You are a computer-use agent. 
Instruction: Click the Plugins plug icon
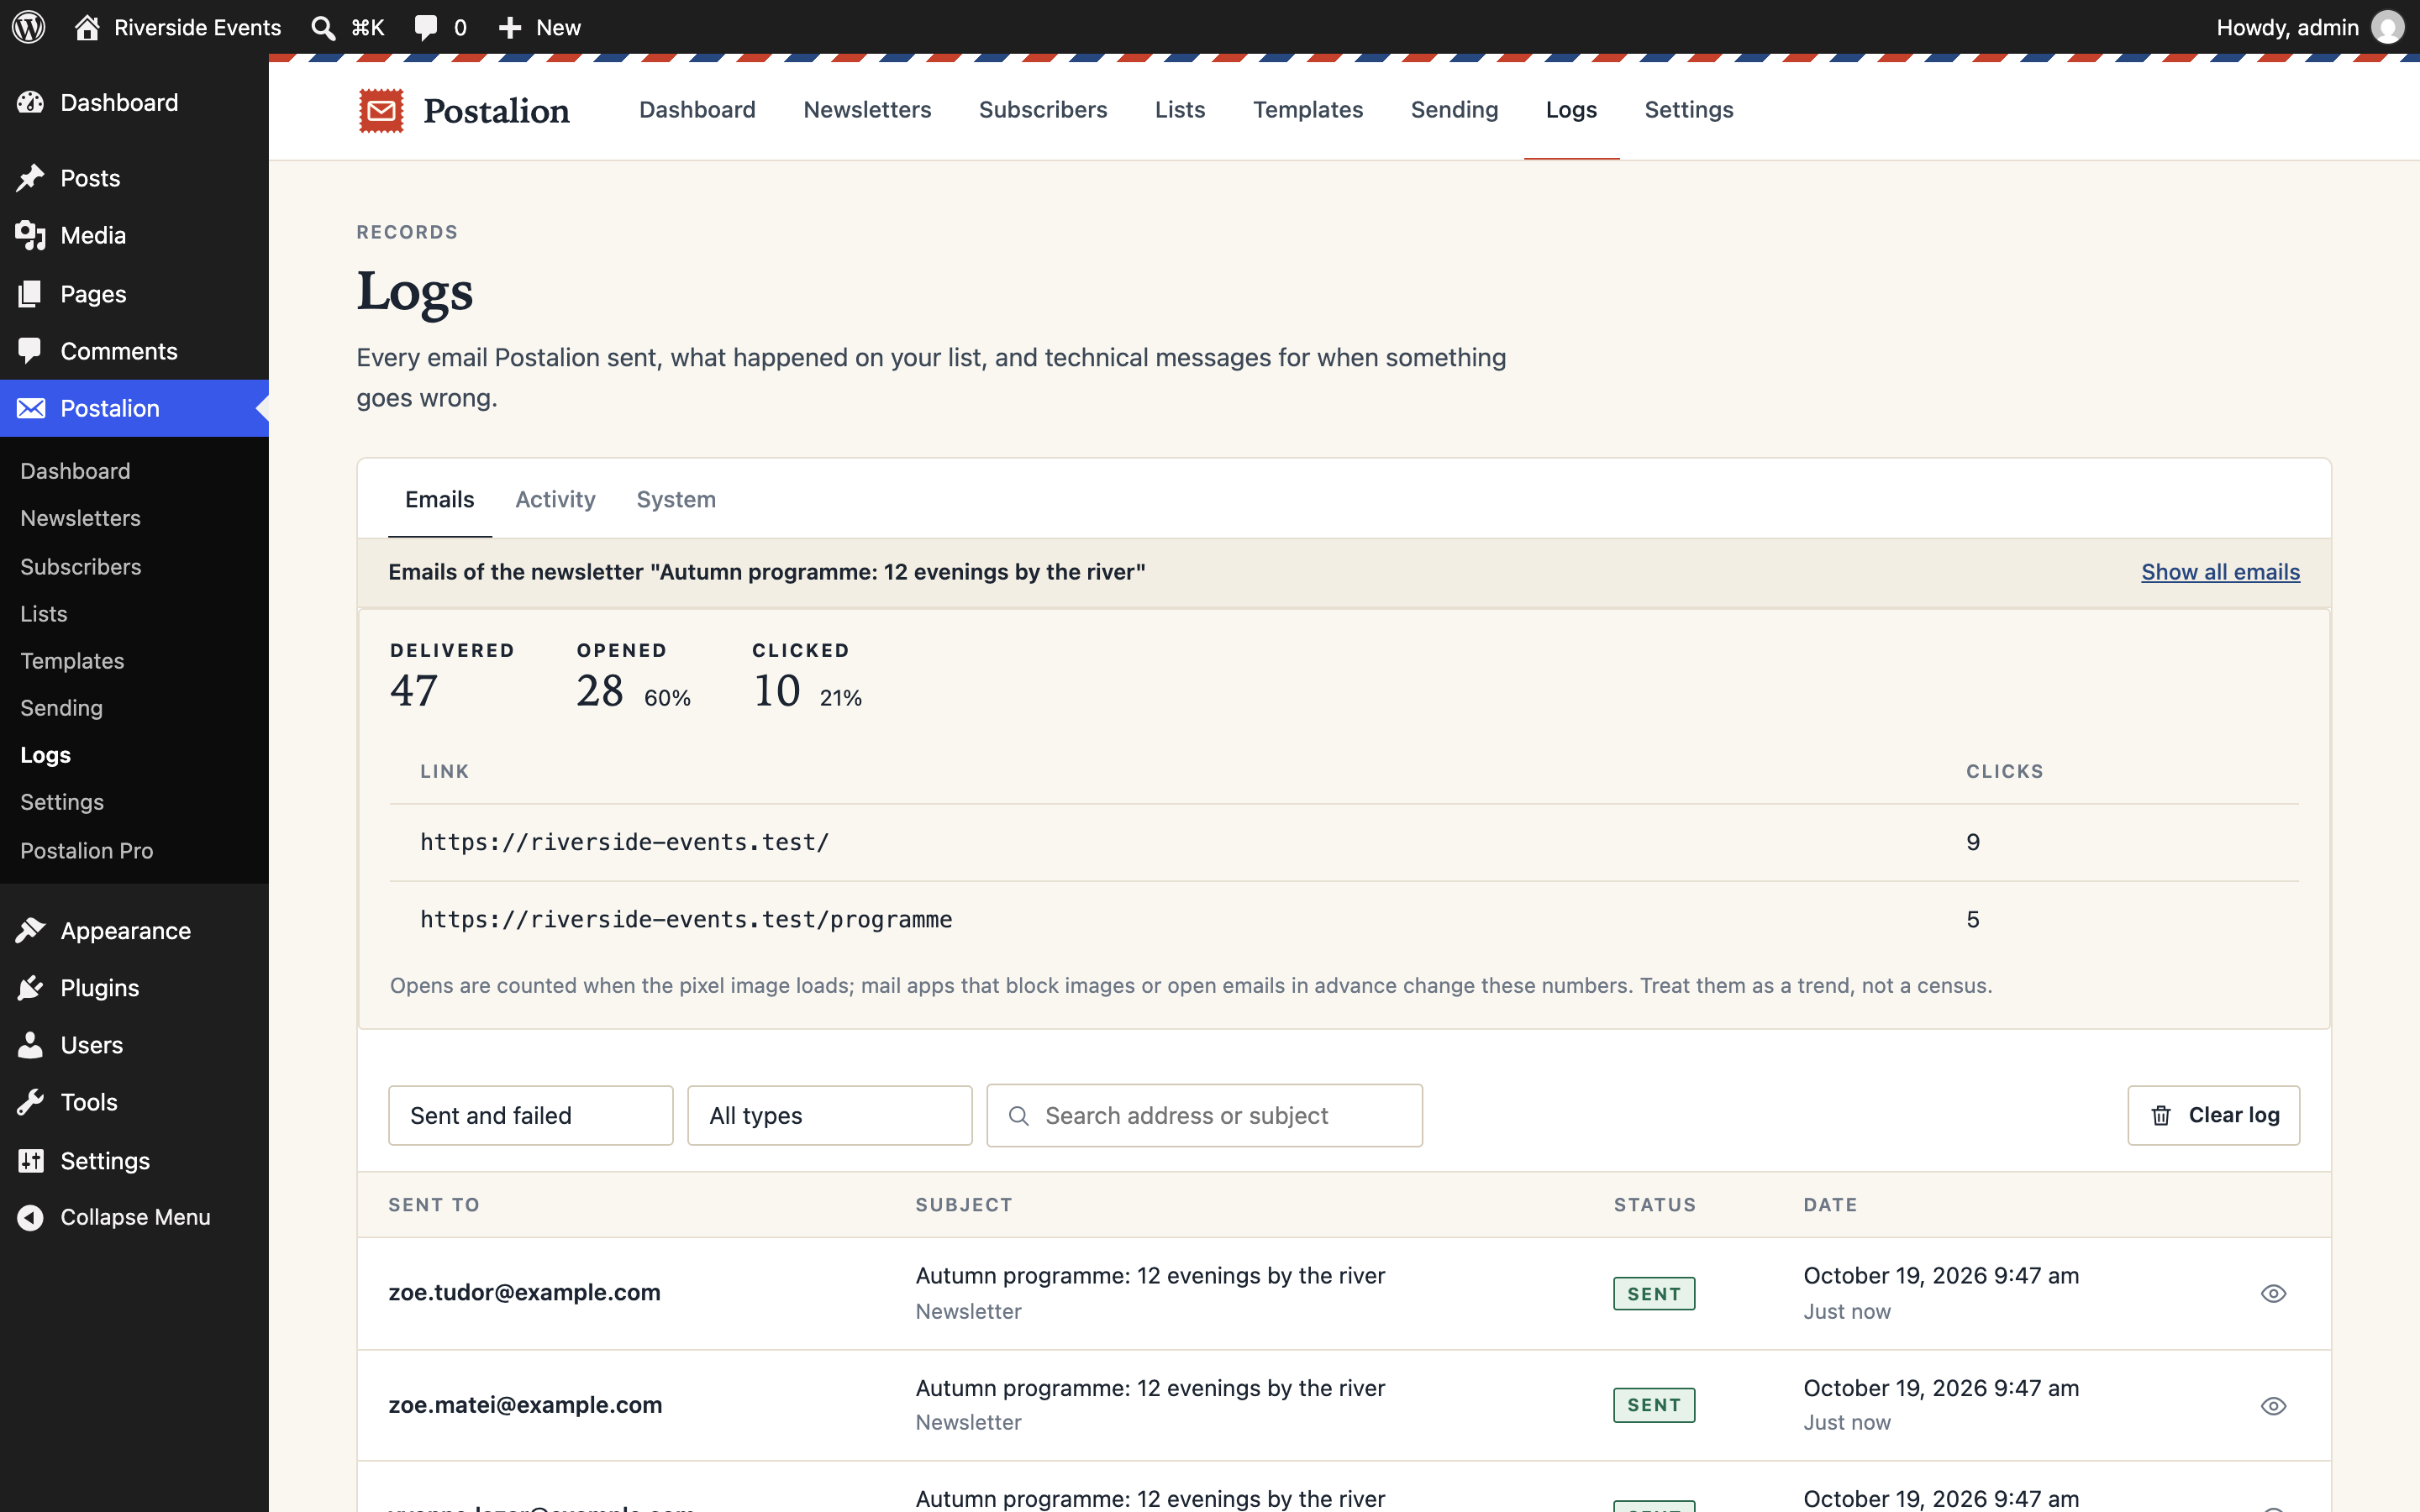(30, 988)
